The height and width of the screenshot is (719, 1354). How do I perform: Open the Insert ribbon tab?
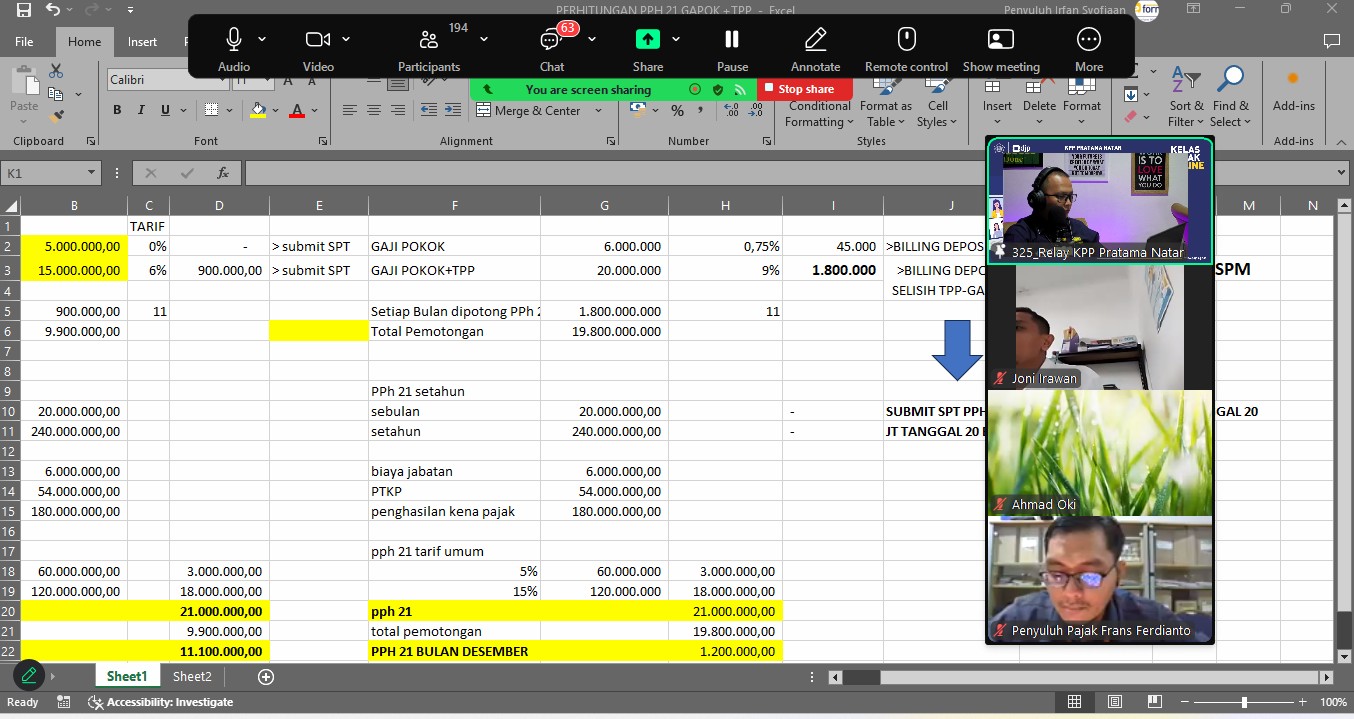coord(142,42)
